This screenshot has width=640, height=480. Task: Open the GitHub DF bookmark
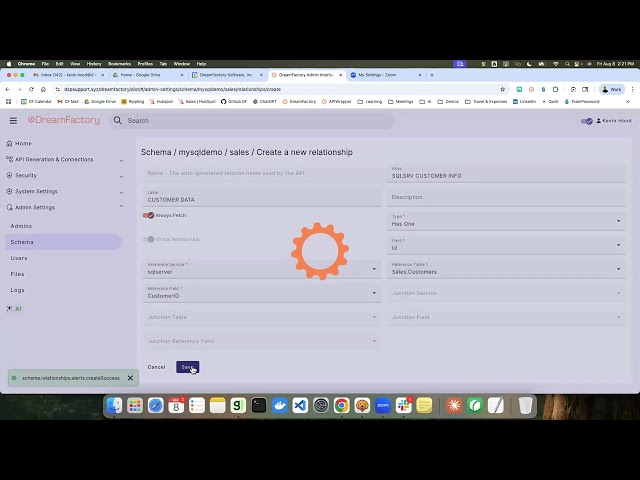tap(234, 102)
